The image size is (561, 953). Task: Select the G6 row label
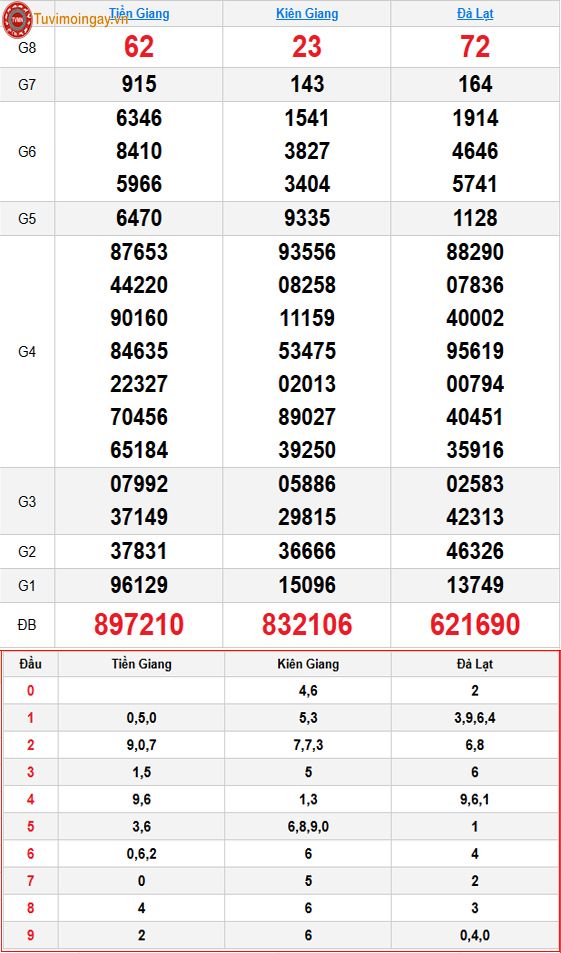(x=27, y=151)
